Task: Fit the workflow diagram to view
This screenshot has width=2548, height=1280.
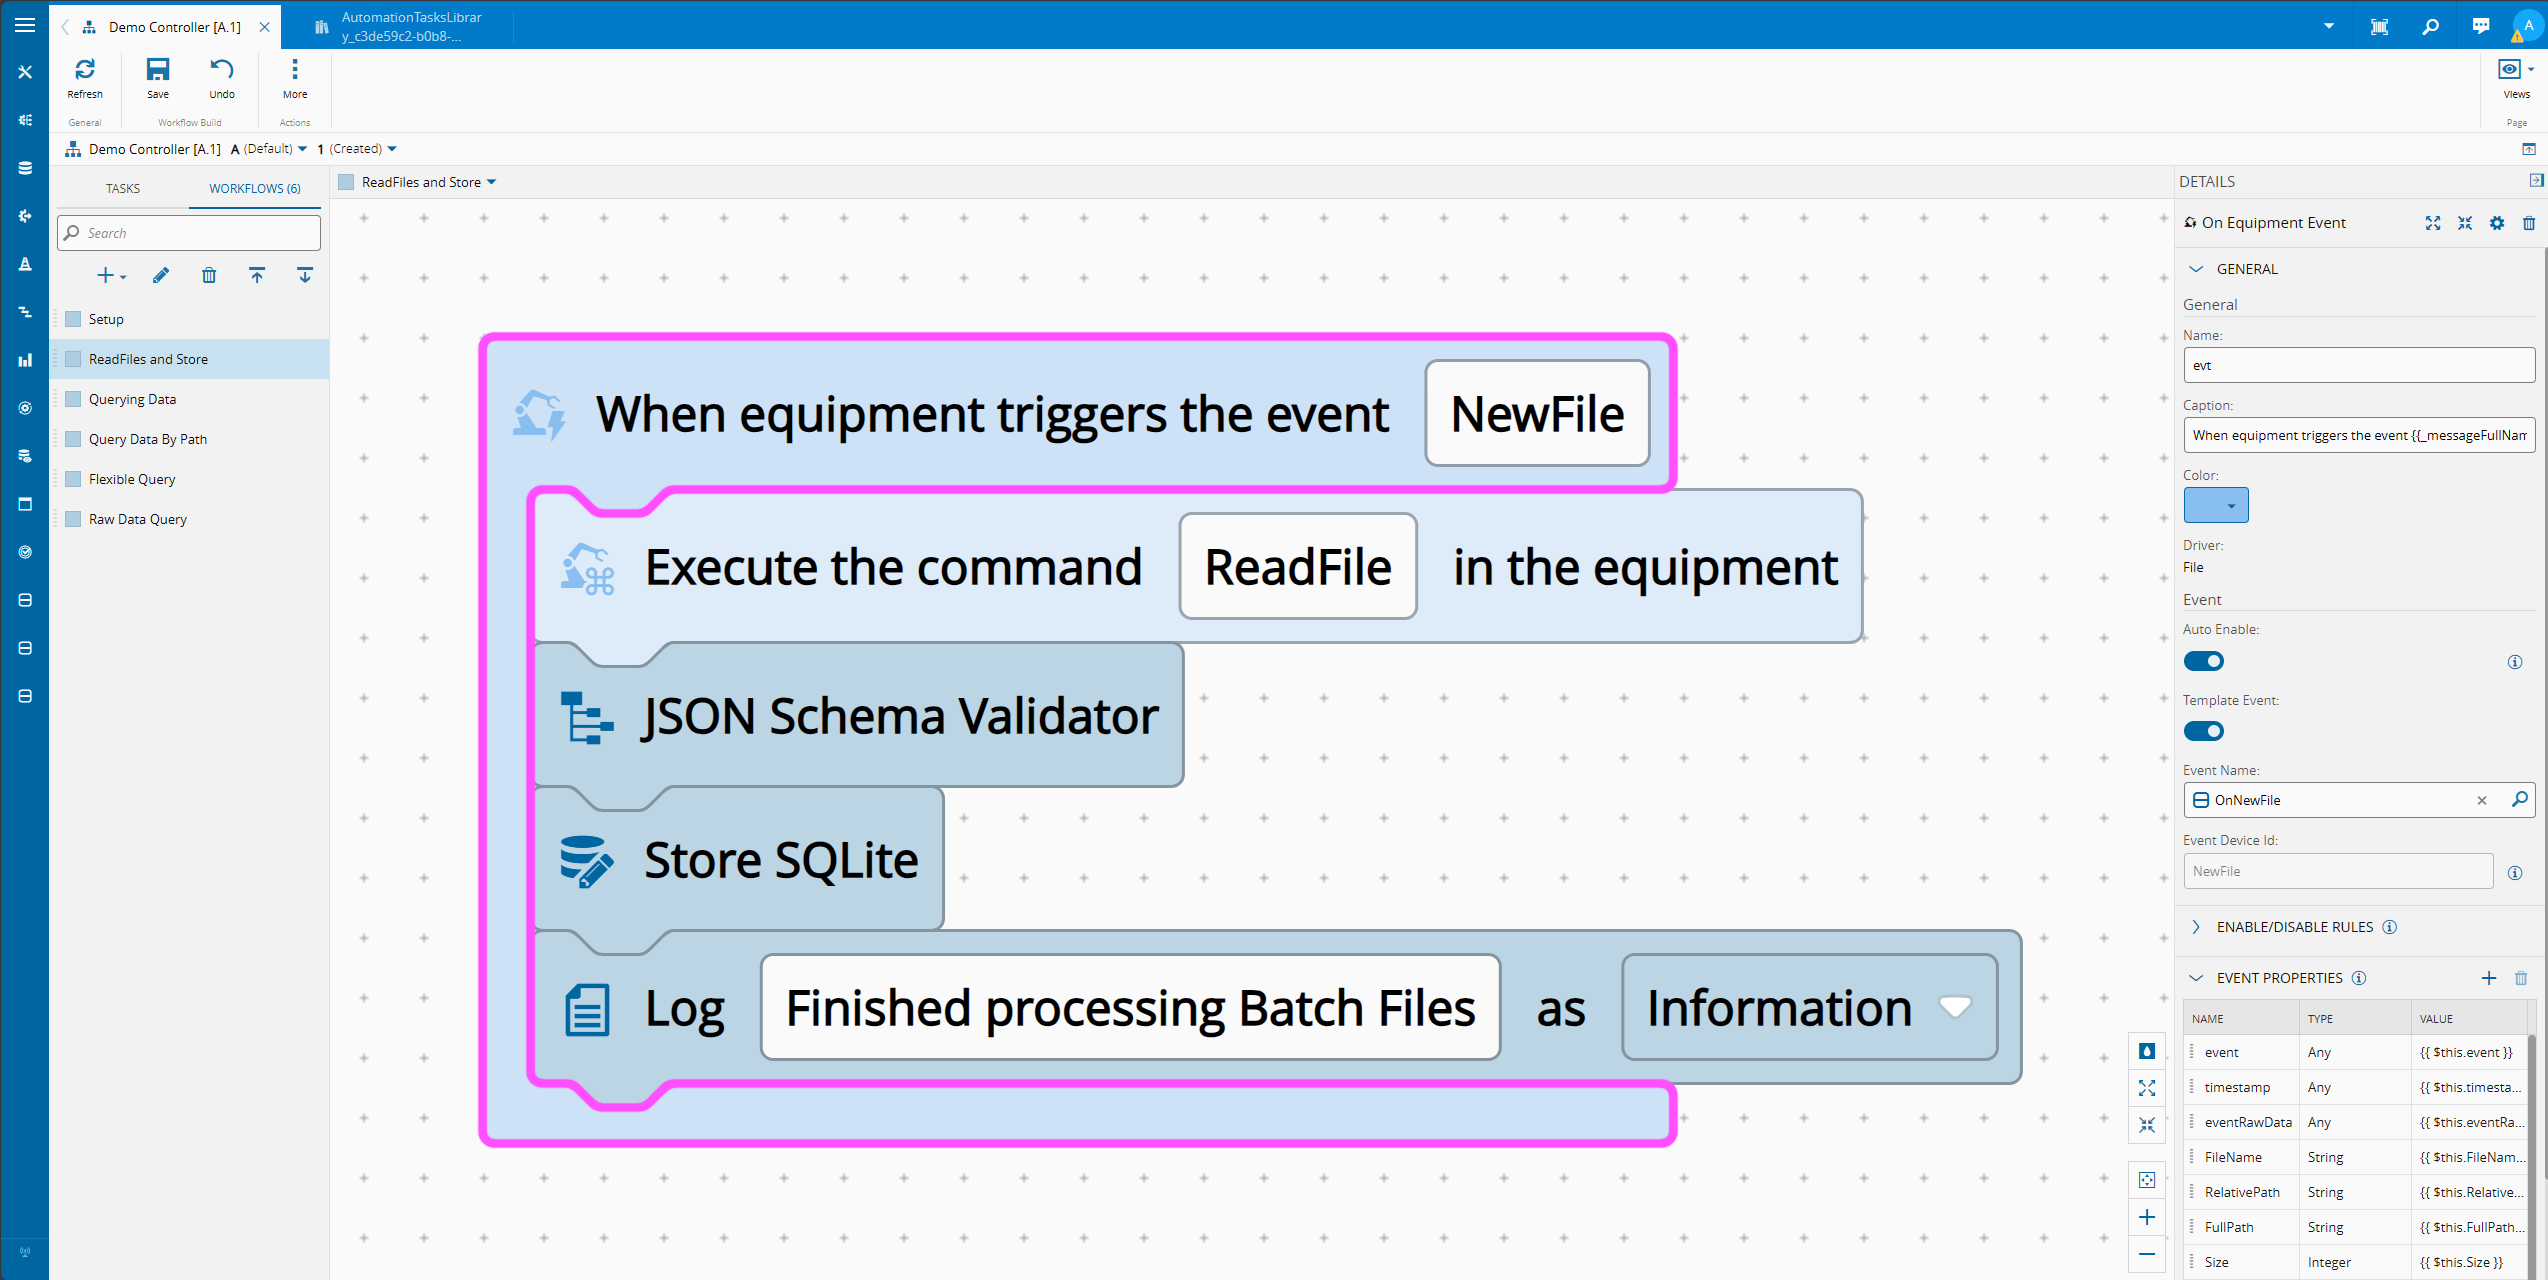Action: coord(2147,1088)
